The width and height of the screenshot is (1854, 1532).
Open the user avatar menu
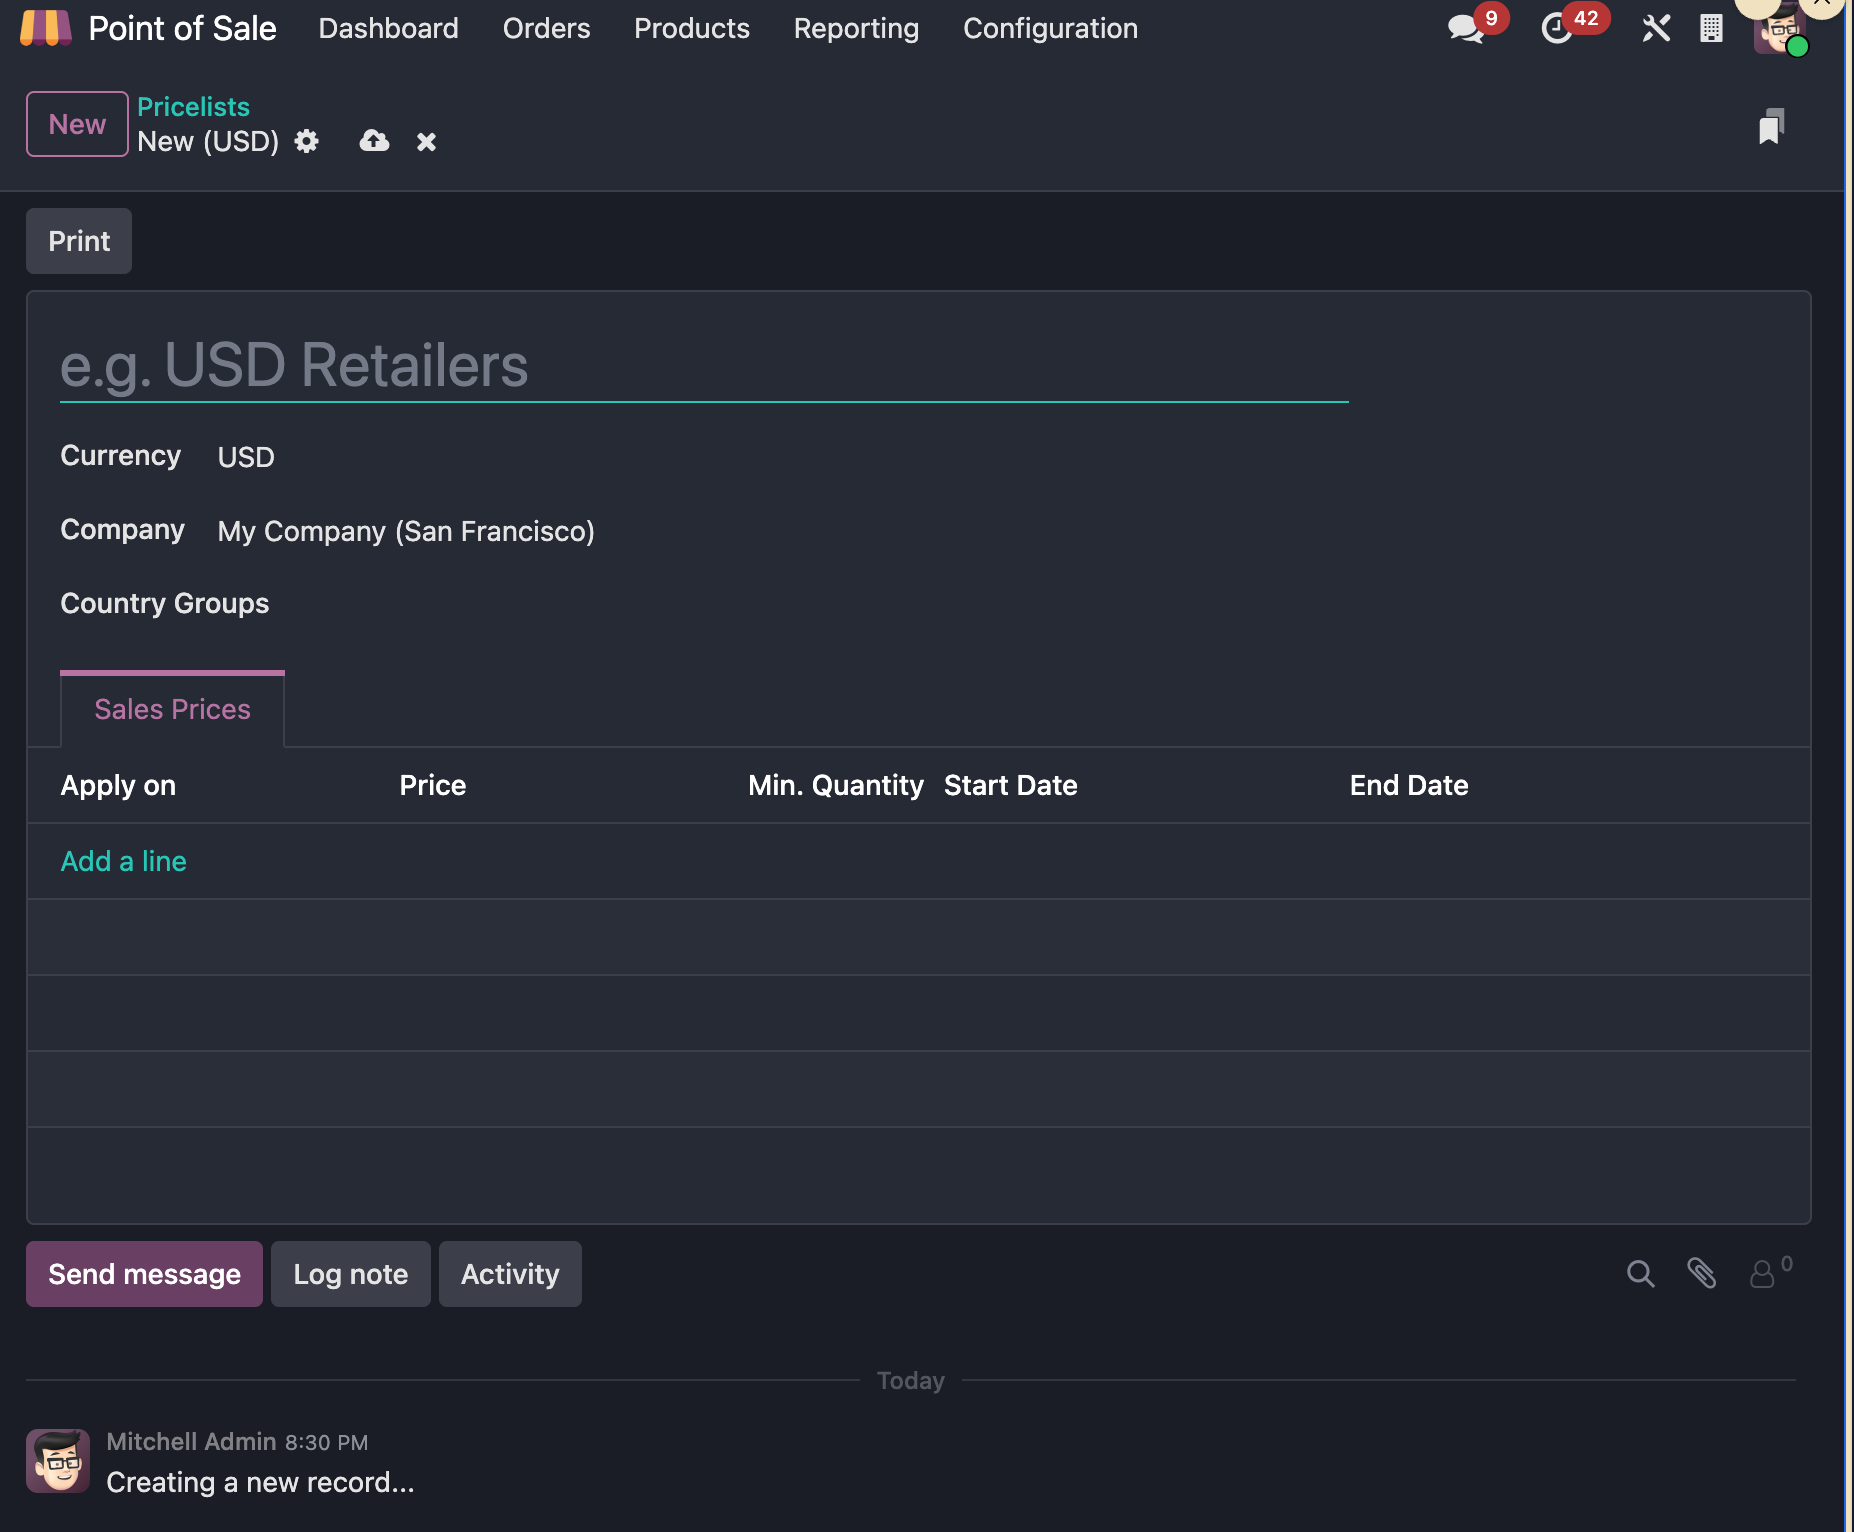point(1777,31)
